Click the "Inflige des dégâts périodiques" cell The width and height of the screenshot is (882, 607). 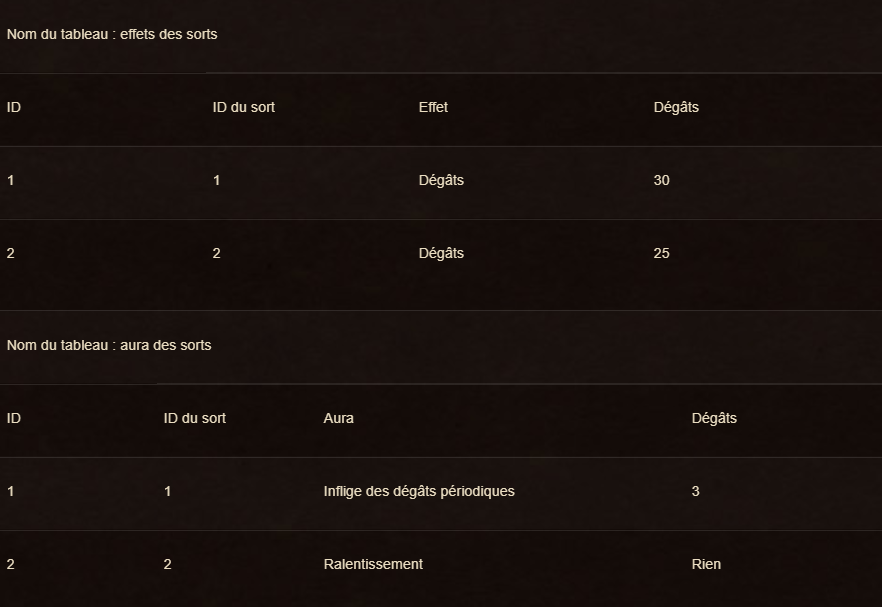pyautogui.click(x=419, y=491)
